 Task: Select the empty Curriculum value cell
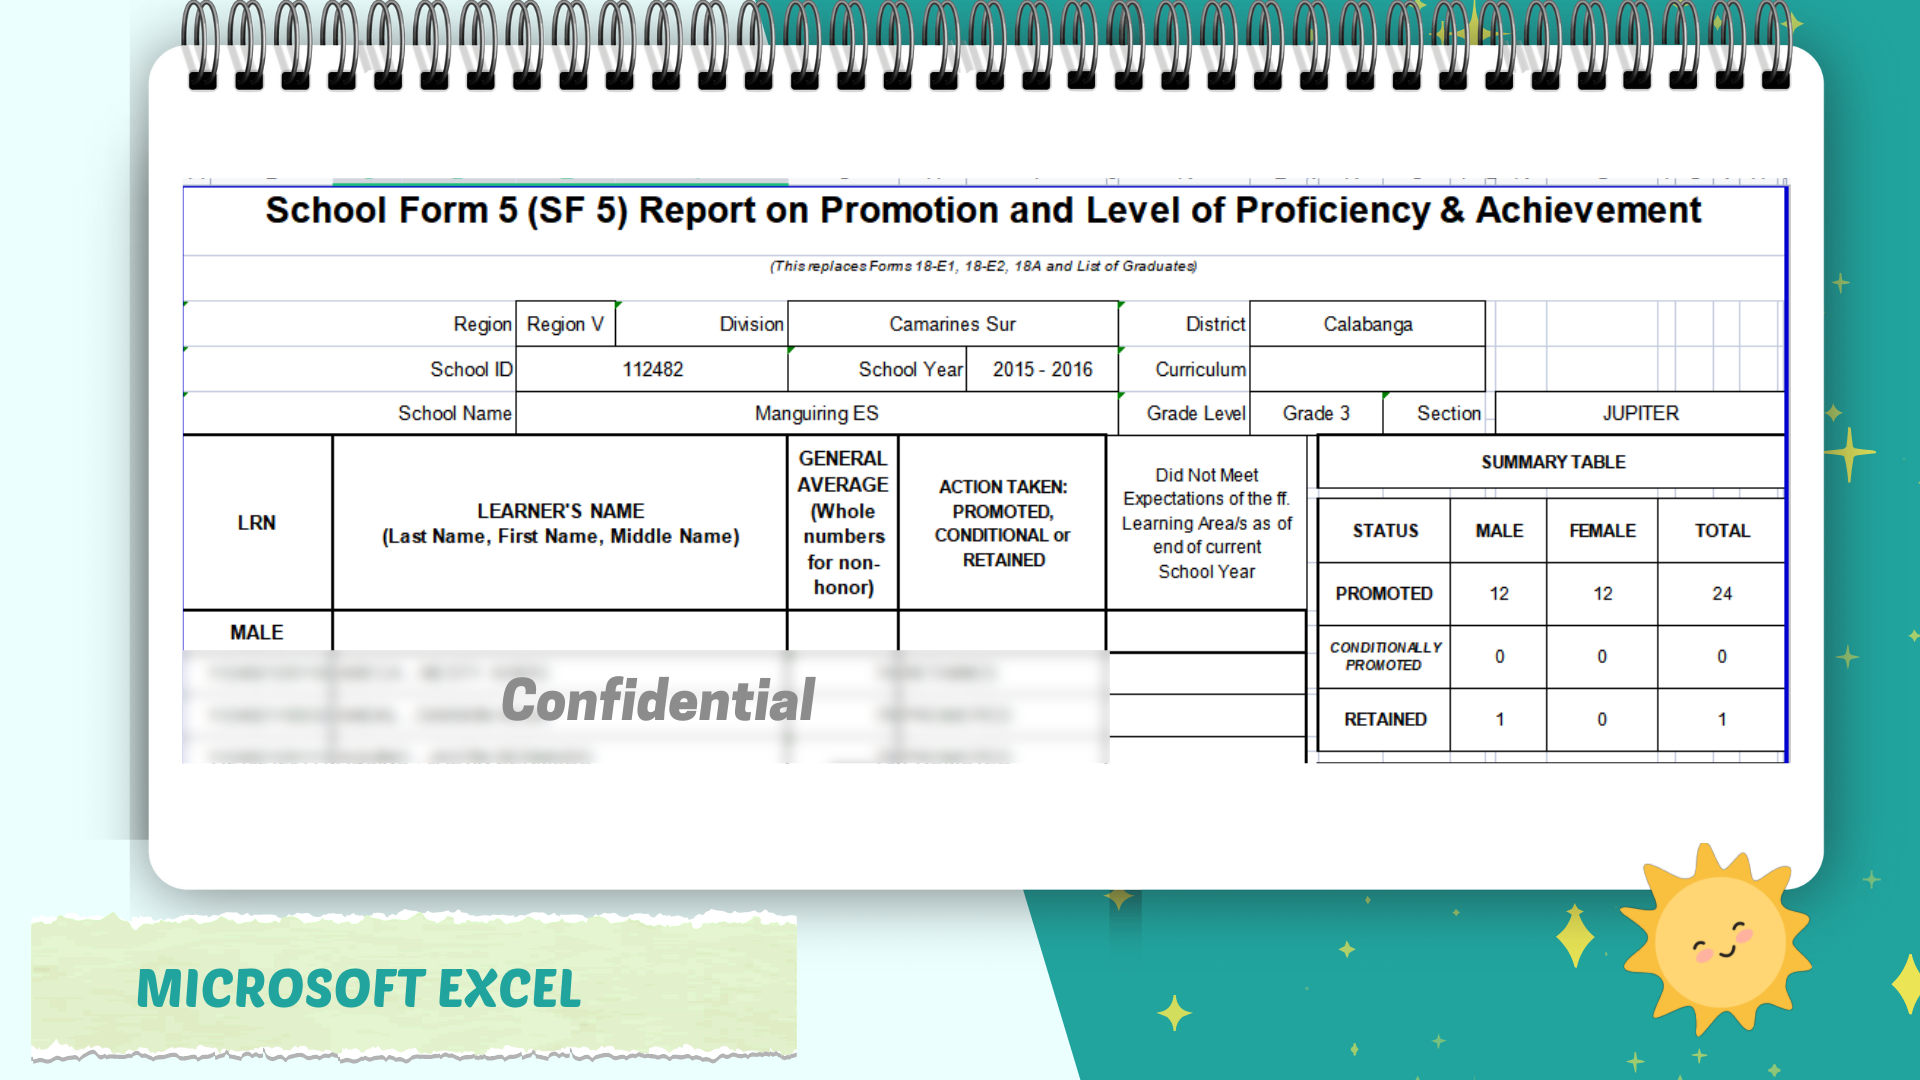(x=1367, y=369)
